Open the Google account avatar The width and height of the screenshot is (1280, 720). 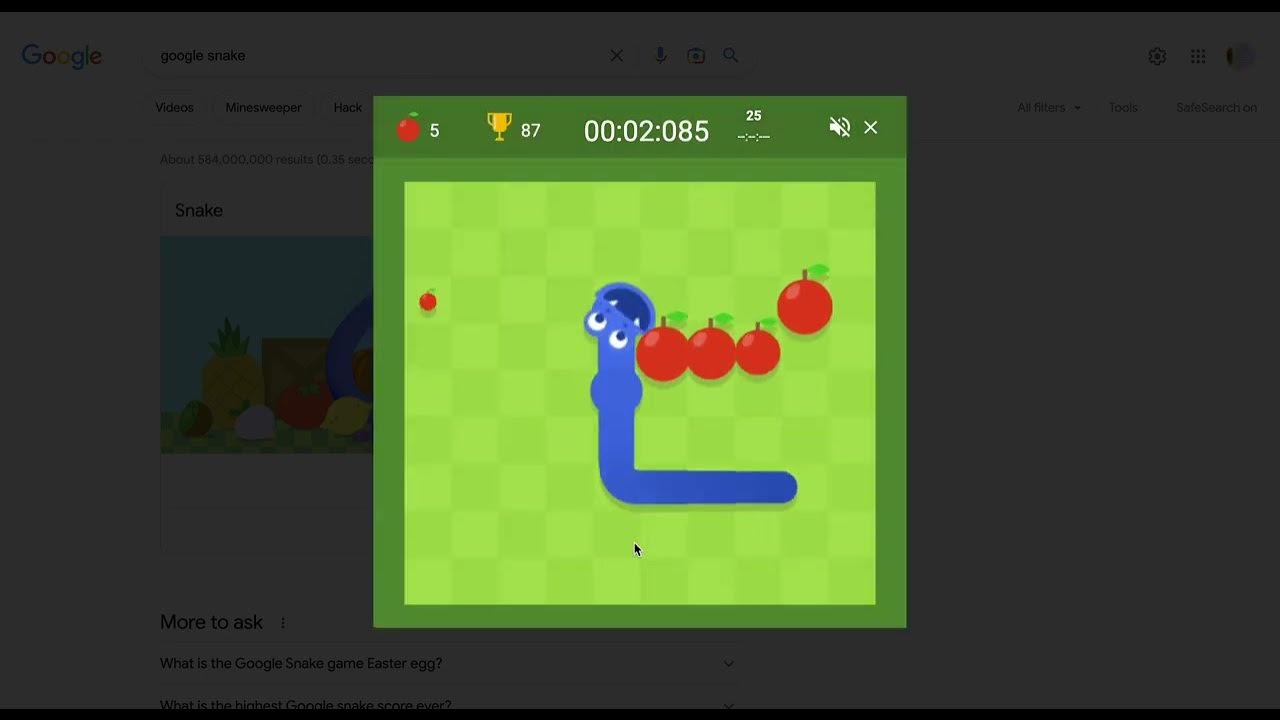1240,56
